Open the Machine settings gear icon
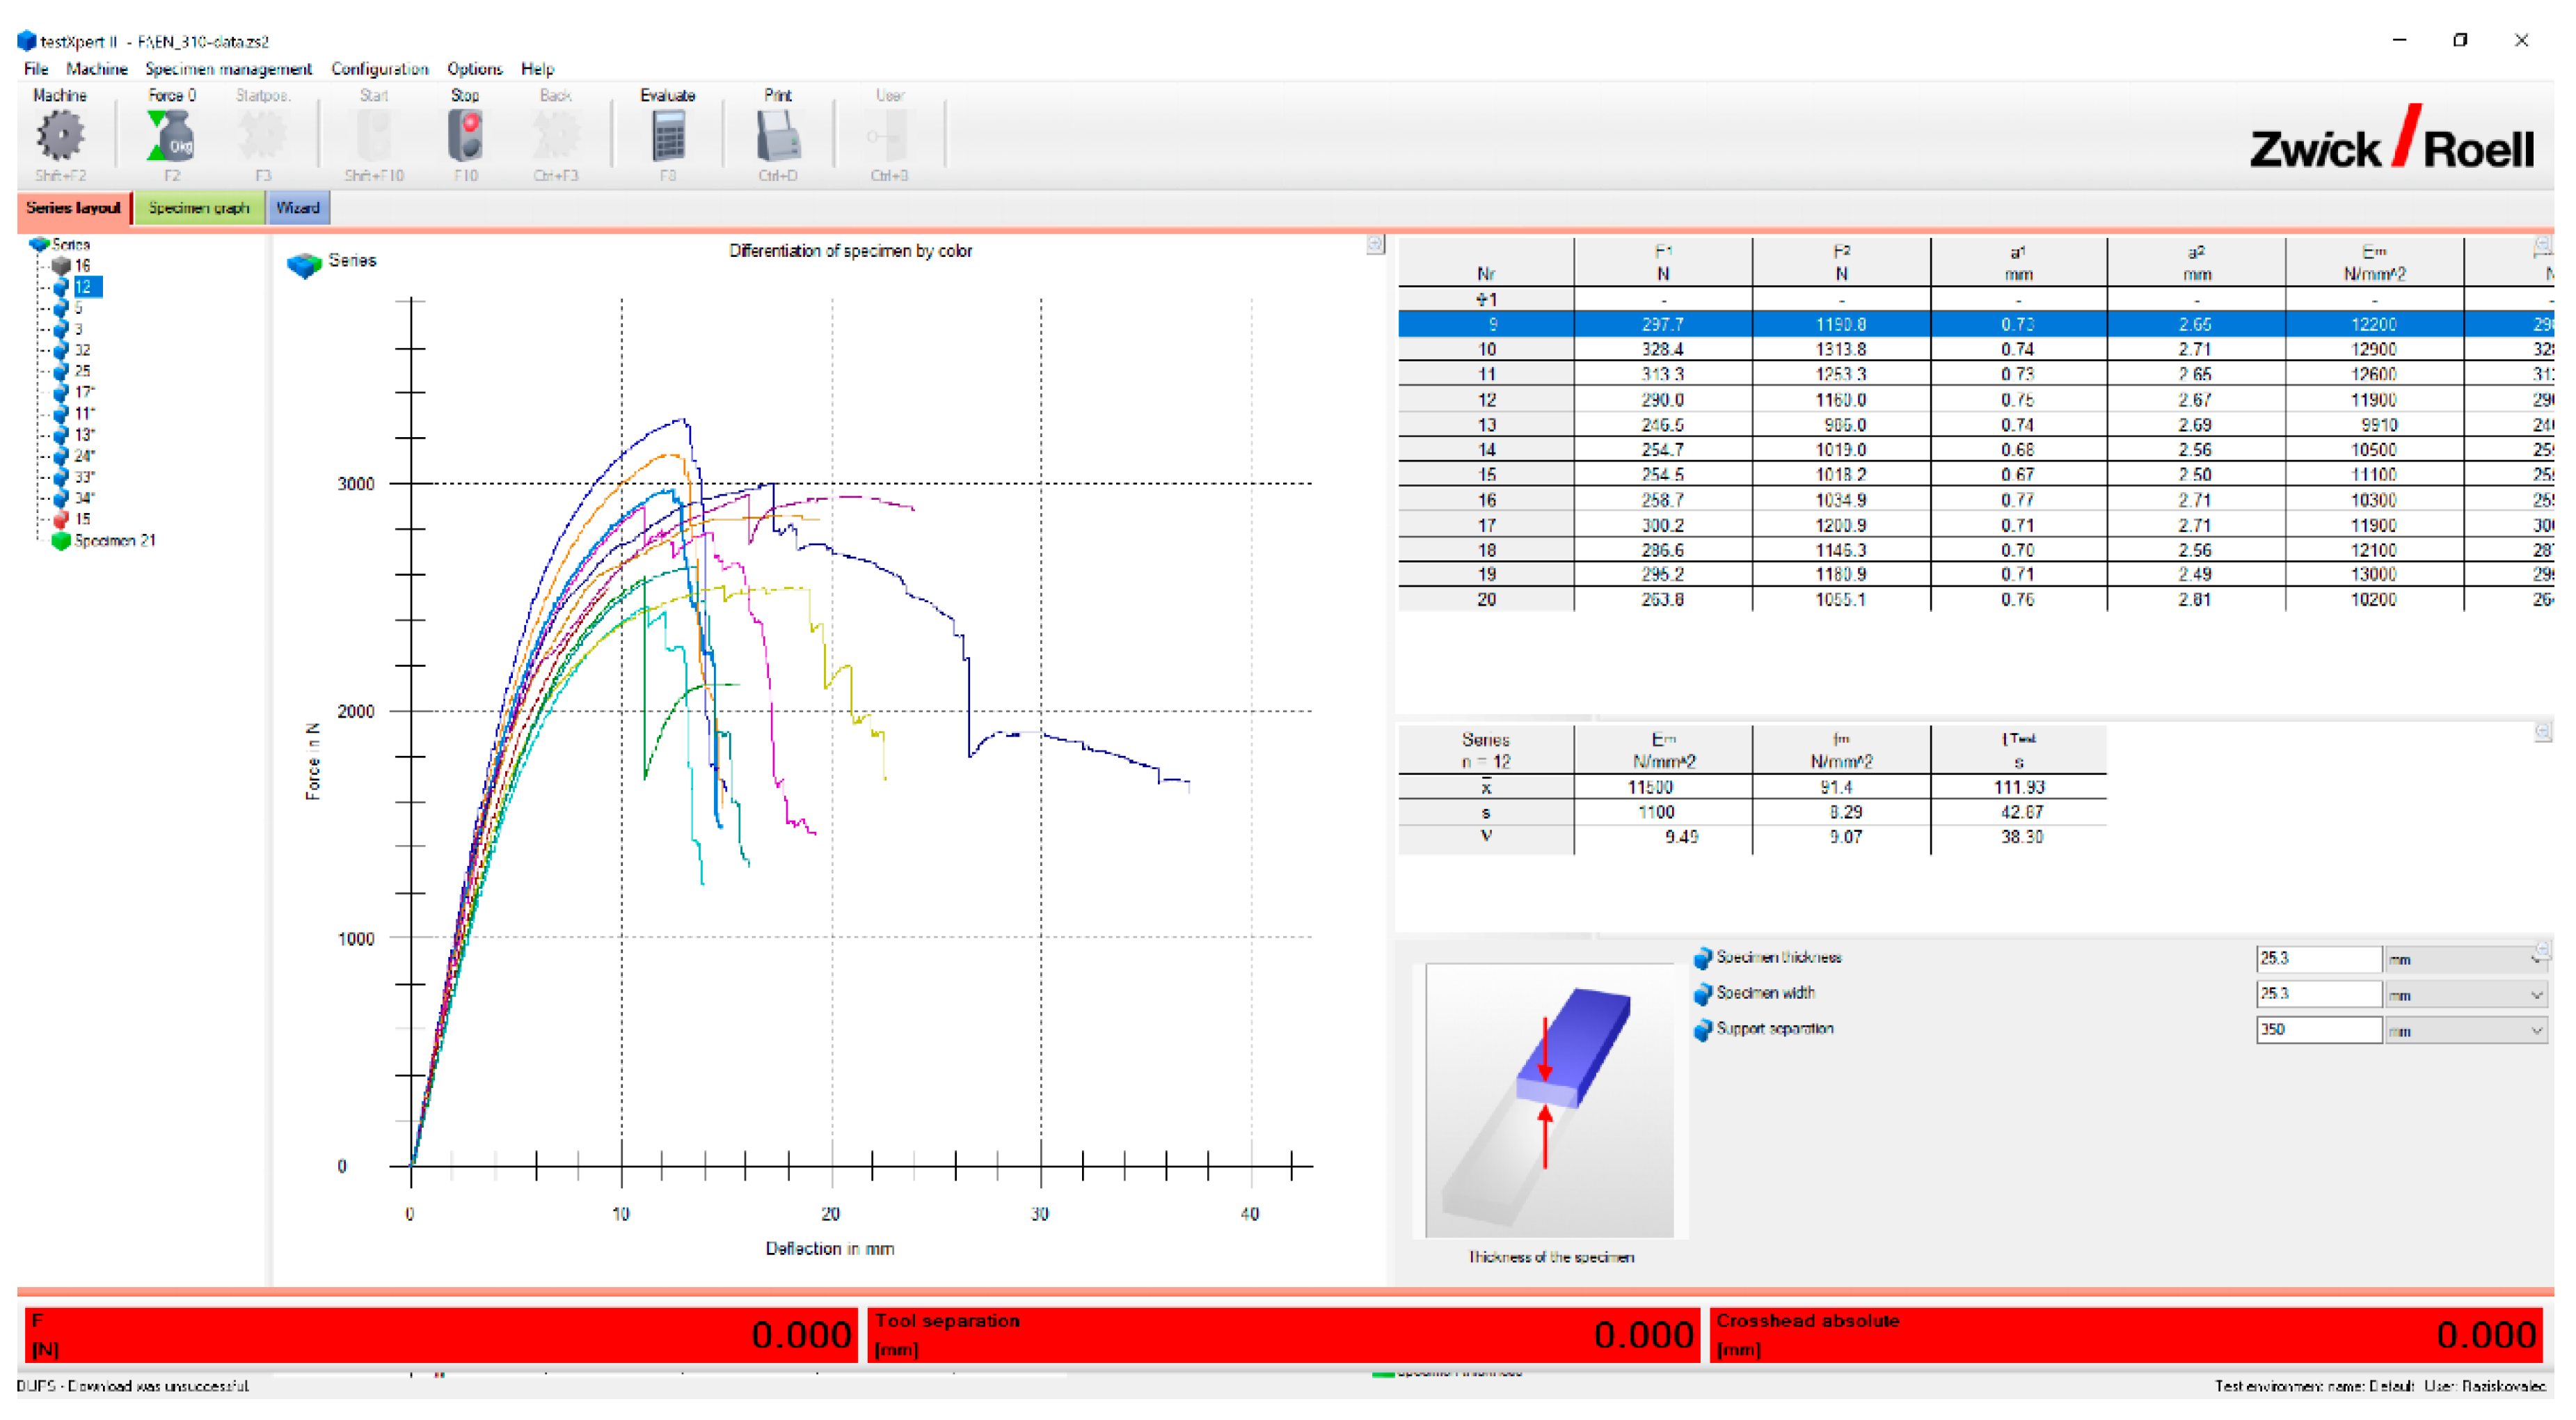The width and height of the screenshot is (2576, 1420). tap(60, 135)
